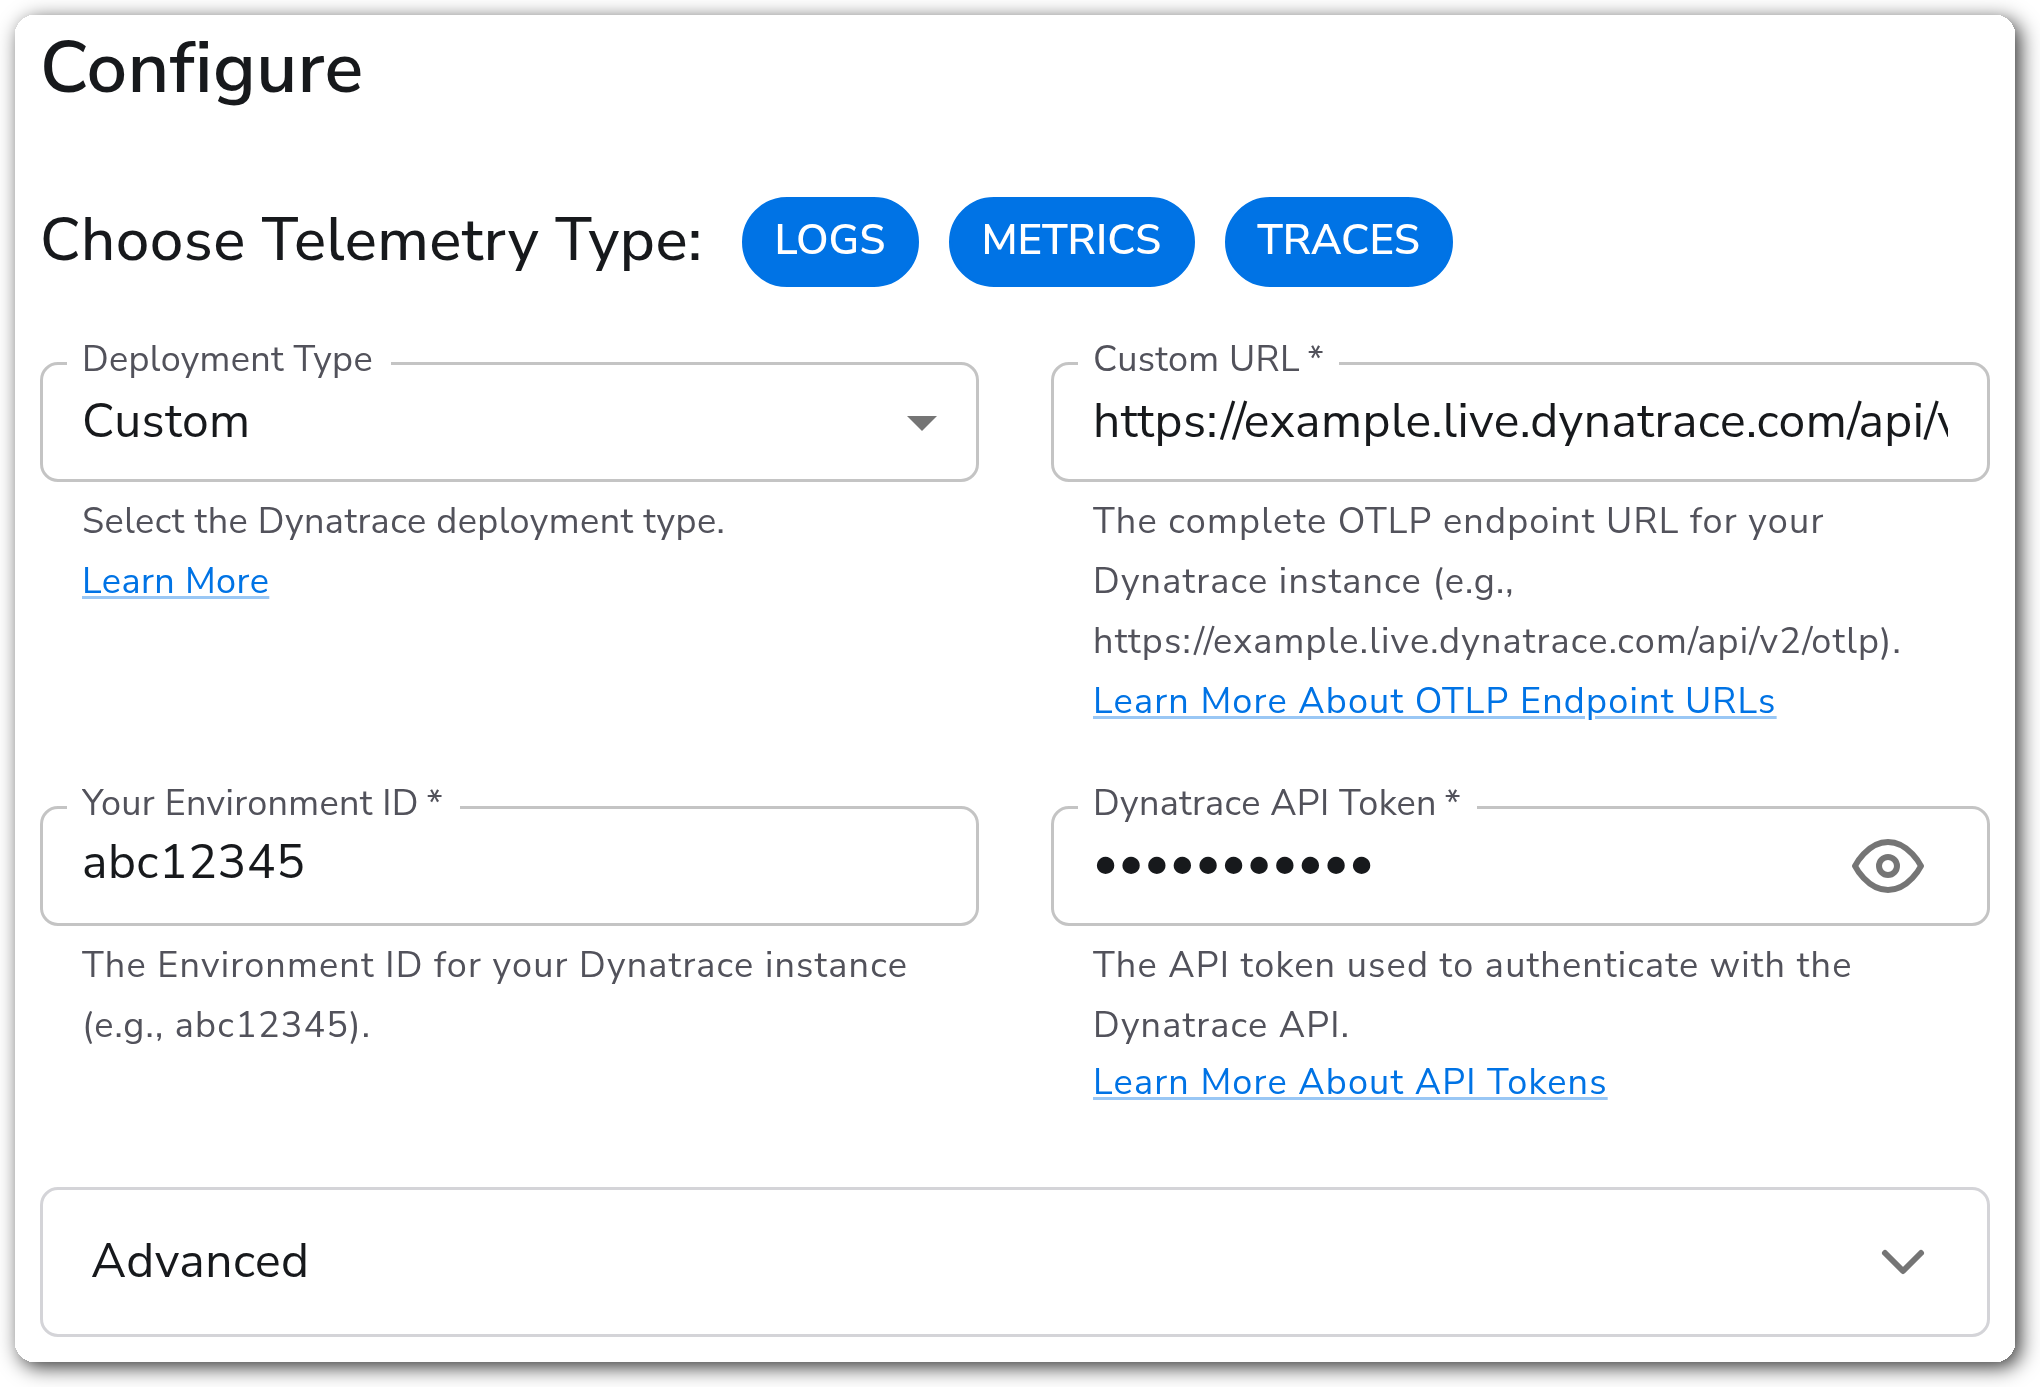Screen dimensions: 2040x1387
Task: Show the API token with eye icon
Action: click(1887, 865)
